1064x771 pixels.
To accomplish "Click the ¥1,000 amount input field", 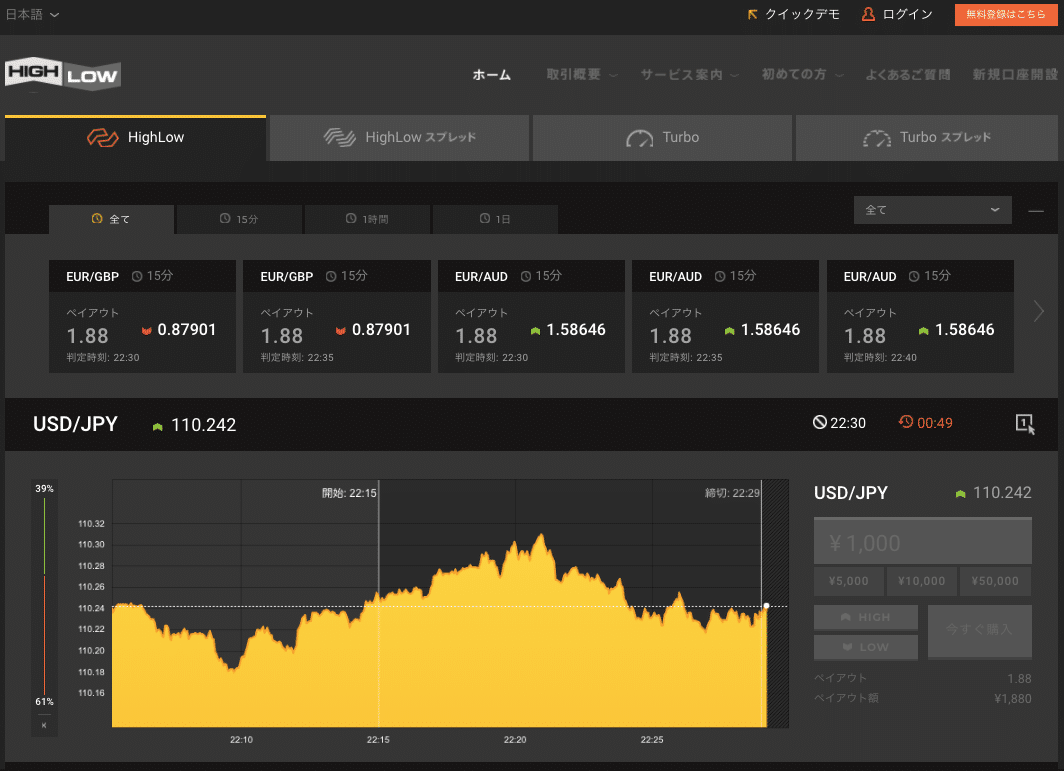I will (923, 542).
